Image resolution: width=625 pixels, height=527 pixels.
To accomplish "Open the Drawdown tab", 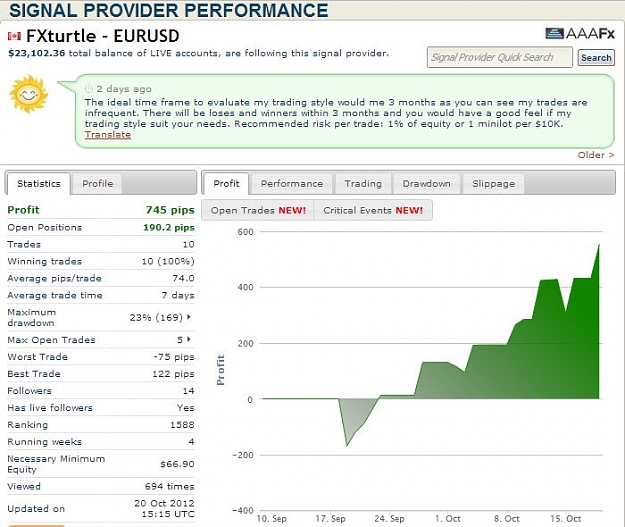I will point(426,184).
